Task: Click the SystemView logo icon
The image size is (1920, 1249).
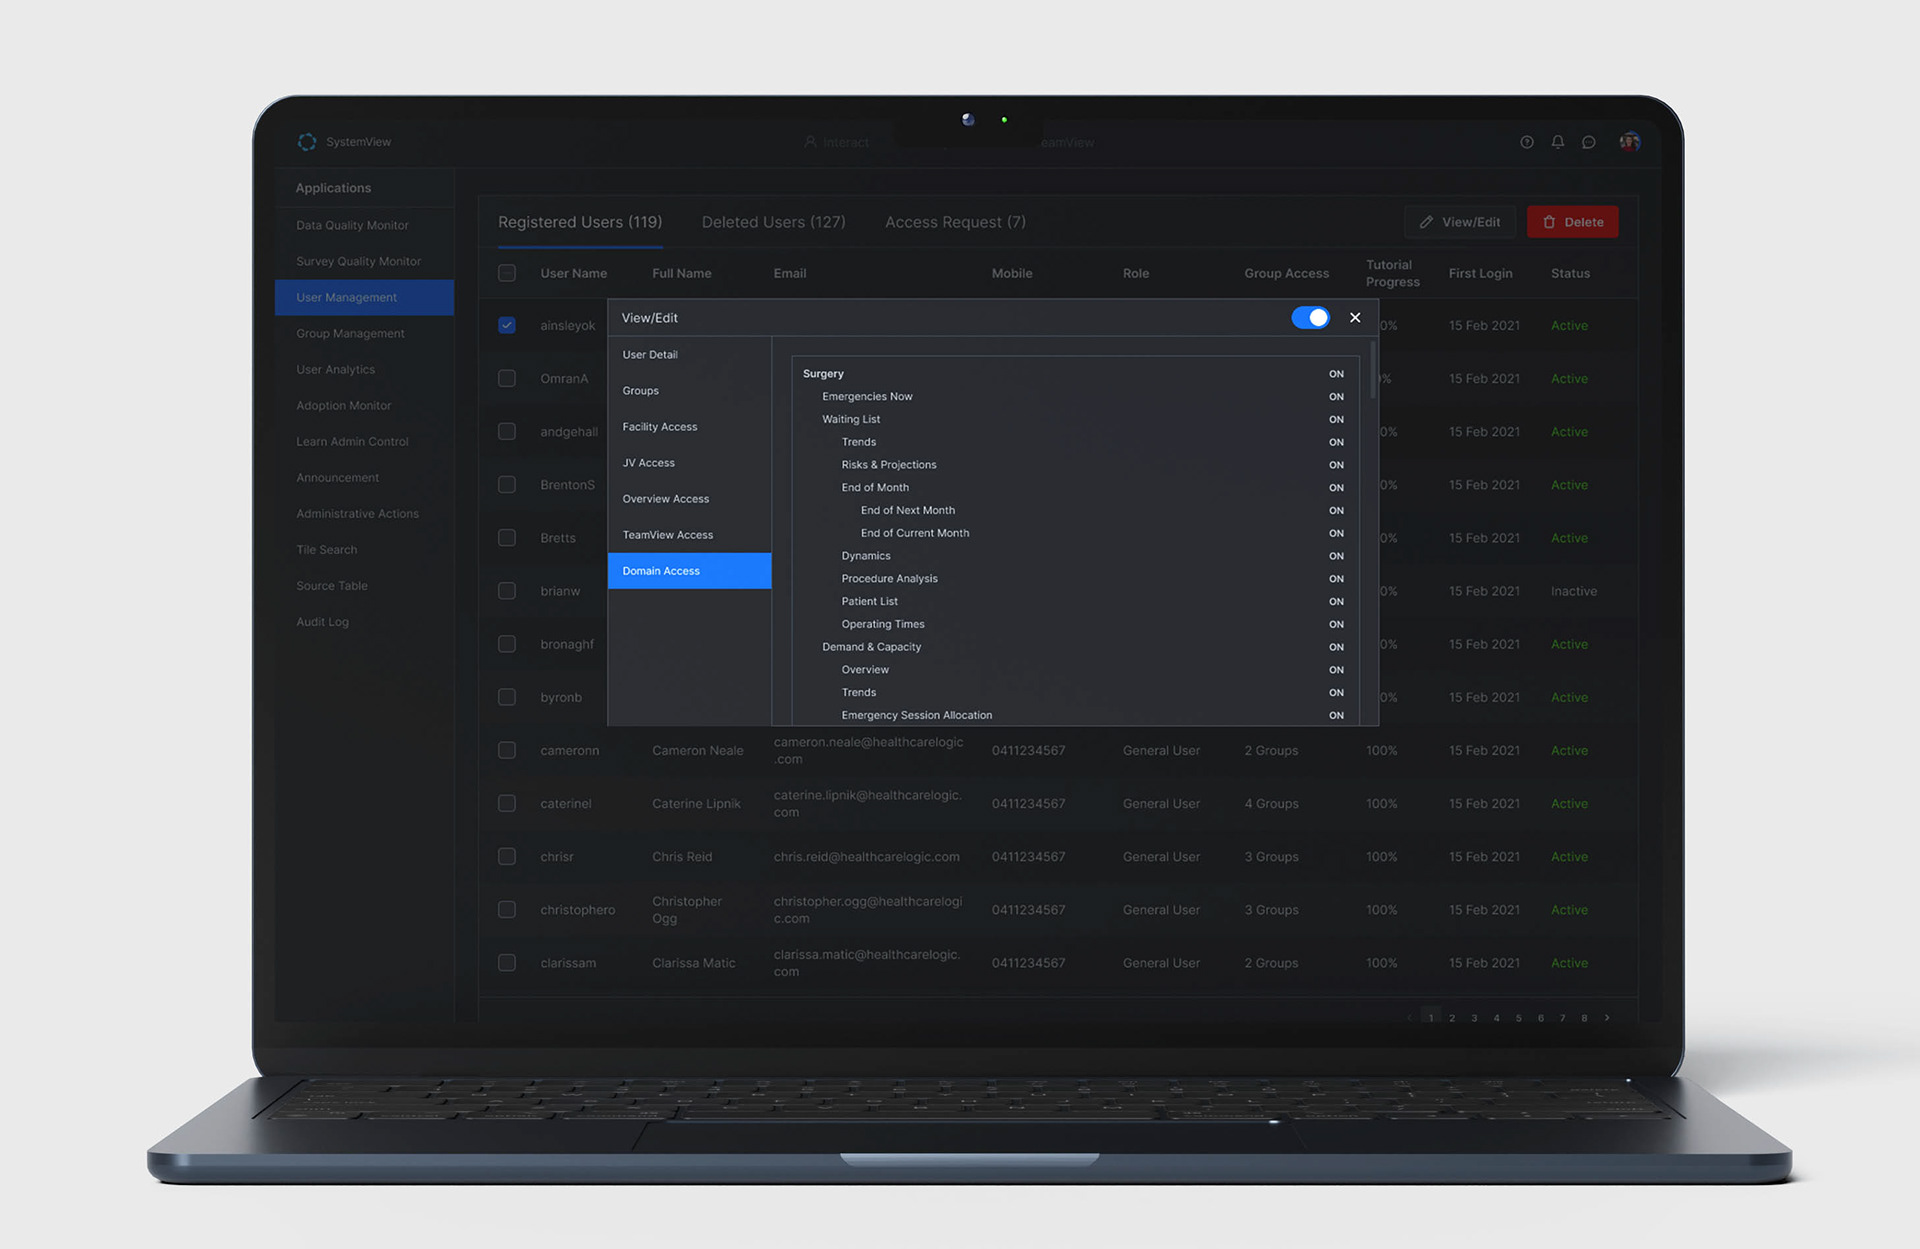Action: [307, 142]
